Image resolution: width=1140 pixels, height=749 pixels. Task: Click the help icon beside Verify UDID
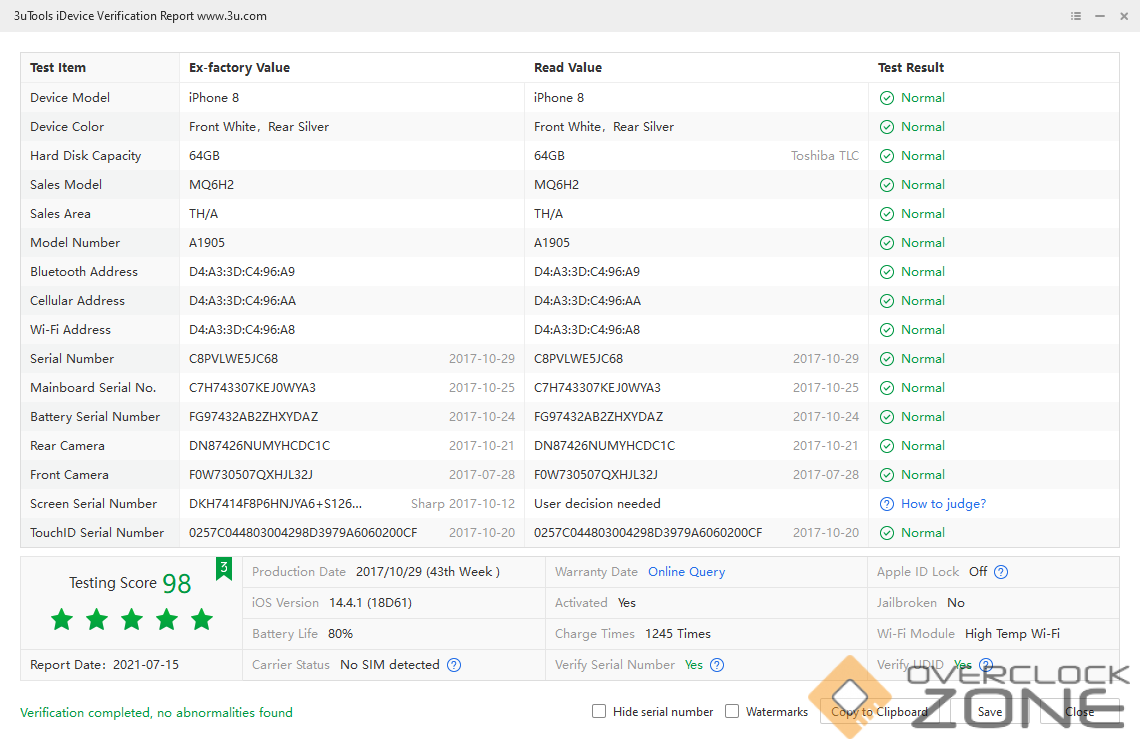986,665
